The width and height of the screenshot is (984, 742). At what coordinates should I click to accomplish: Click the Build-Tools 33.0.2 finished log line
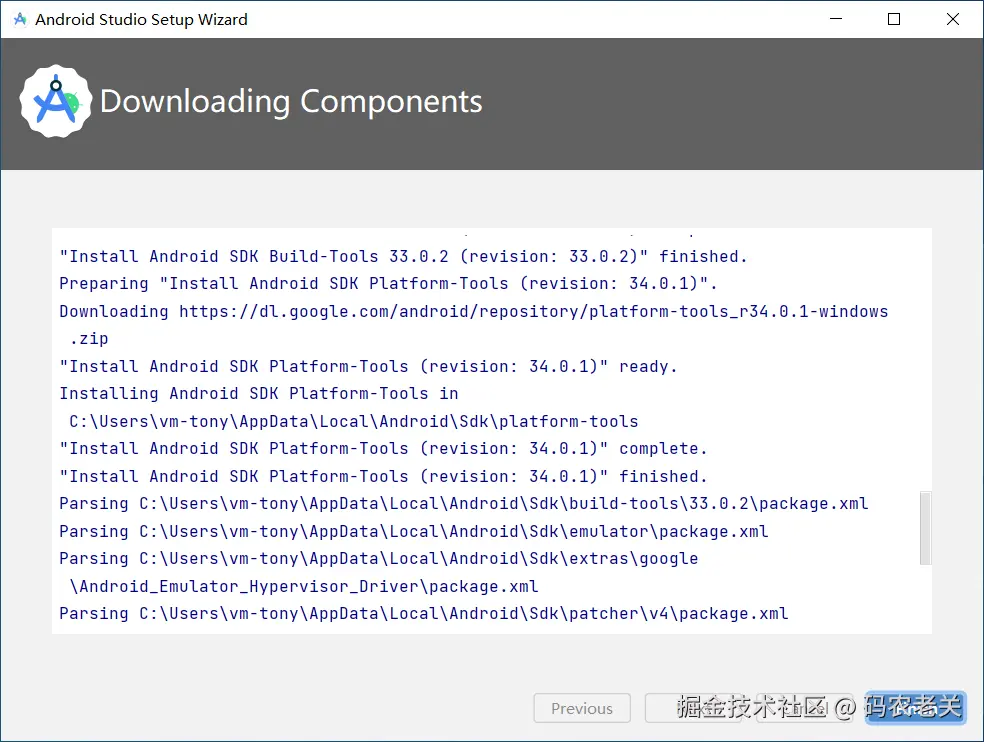[x=403, y=256]
